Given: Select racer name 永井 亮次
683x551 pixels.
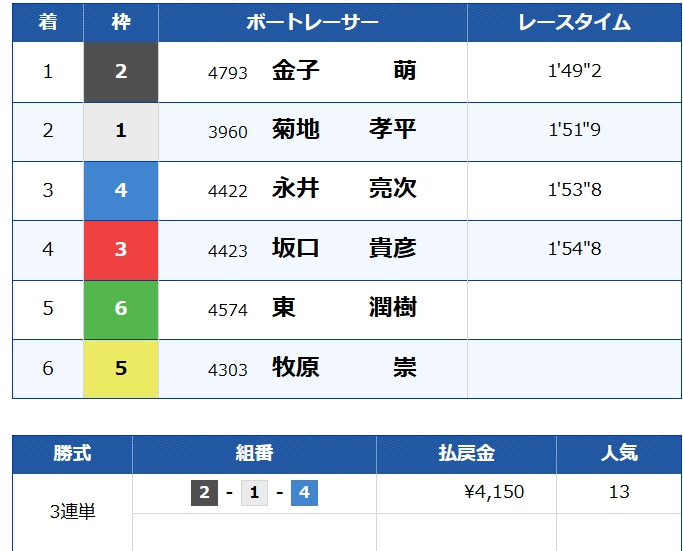Looking at the screenshot, I should point(343,189).
